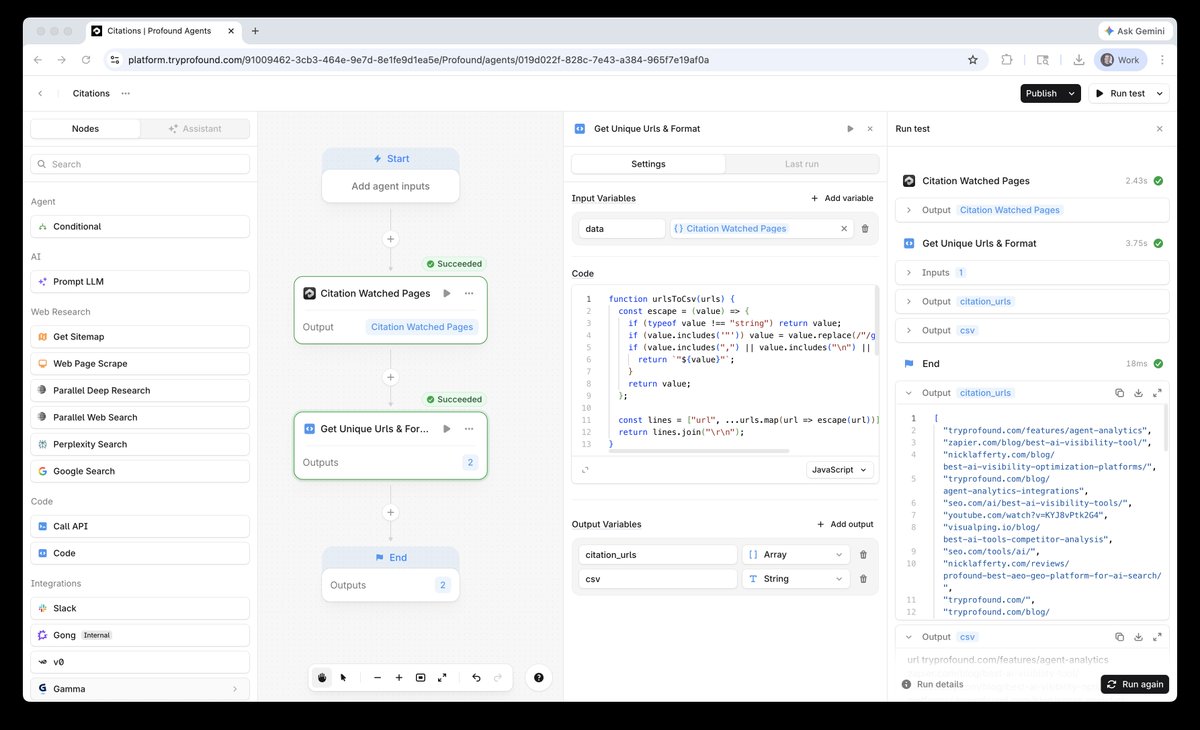1200x730 pixels.
Task: Open the Publish dropdown arrow
Action: coord(1072,93)
